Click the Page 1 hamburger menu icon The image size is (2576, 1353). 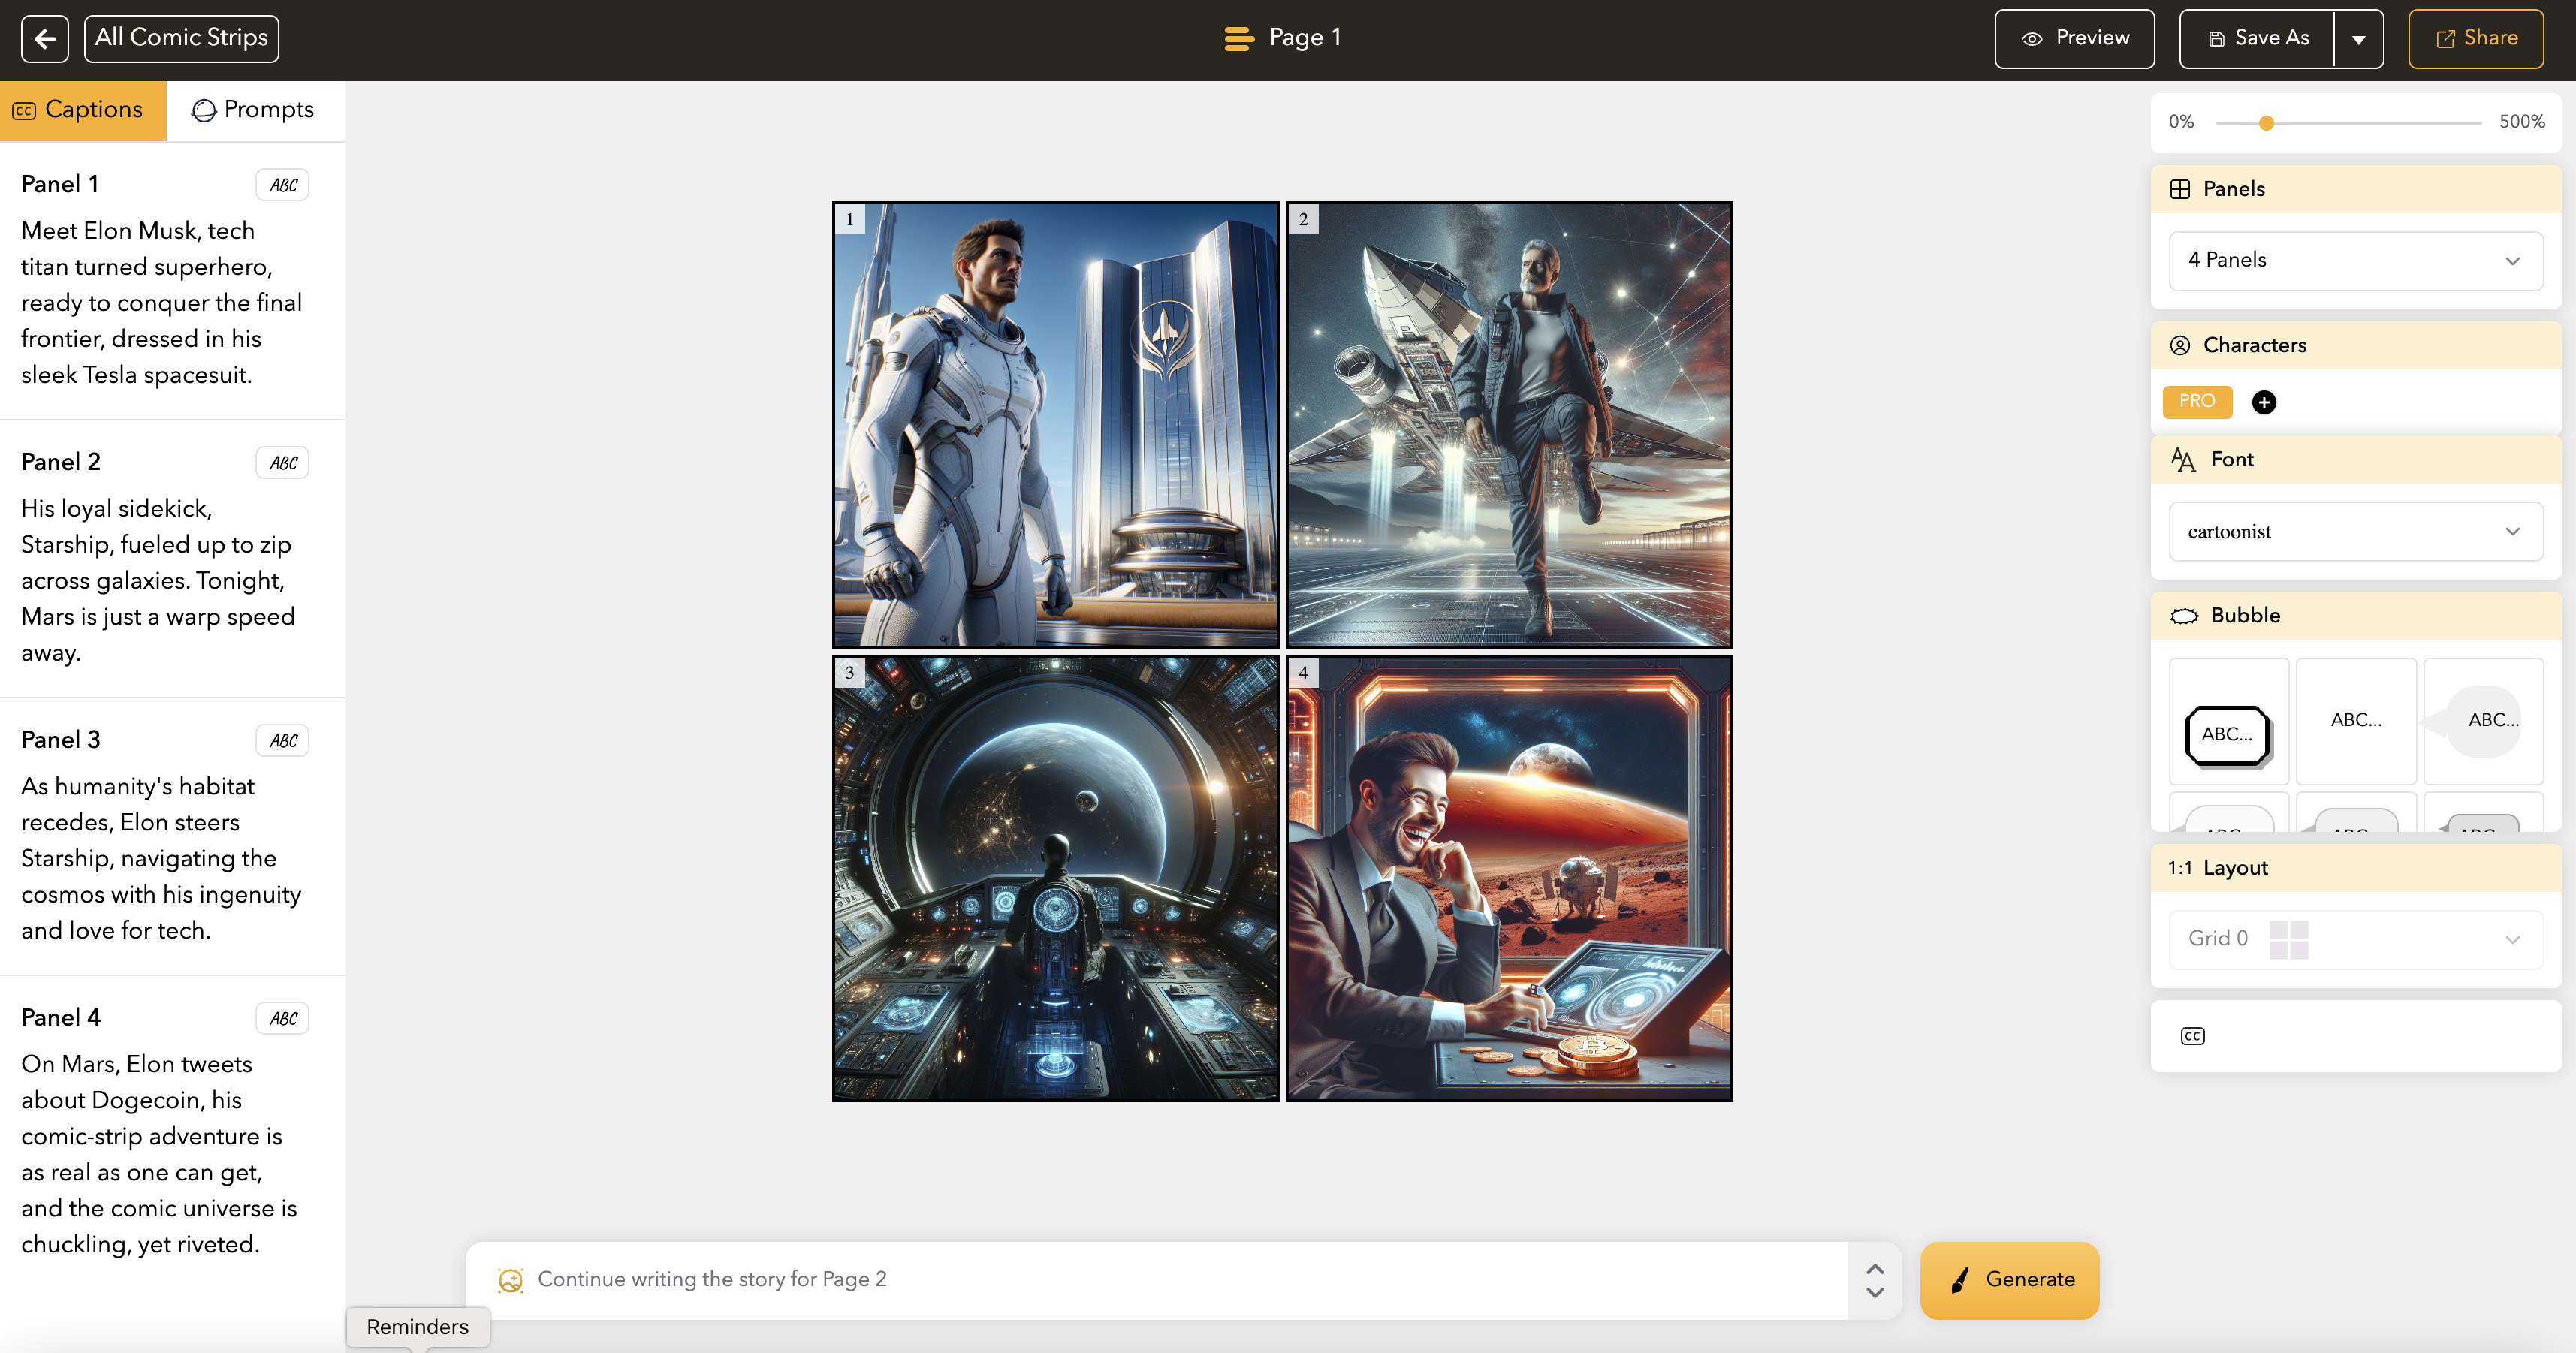coord(1238,38)
